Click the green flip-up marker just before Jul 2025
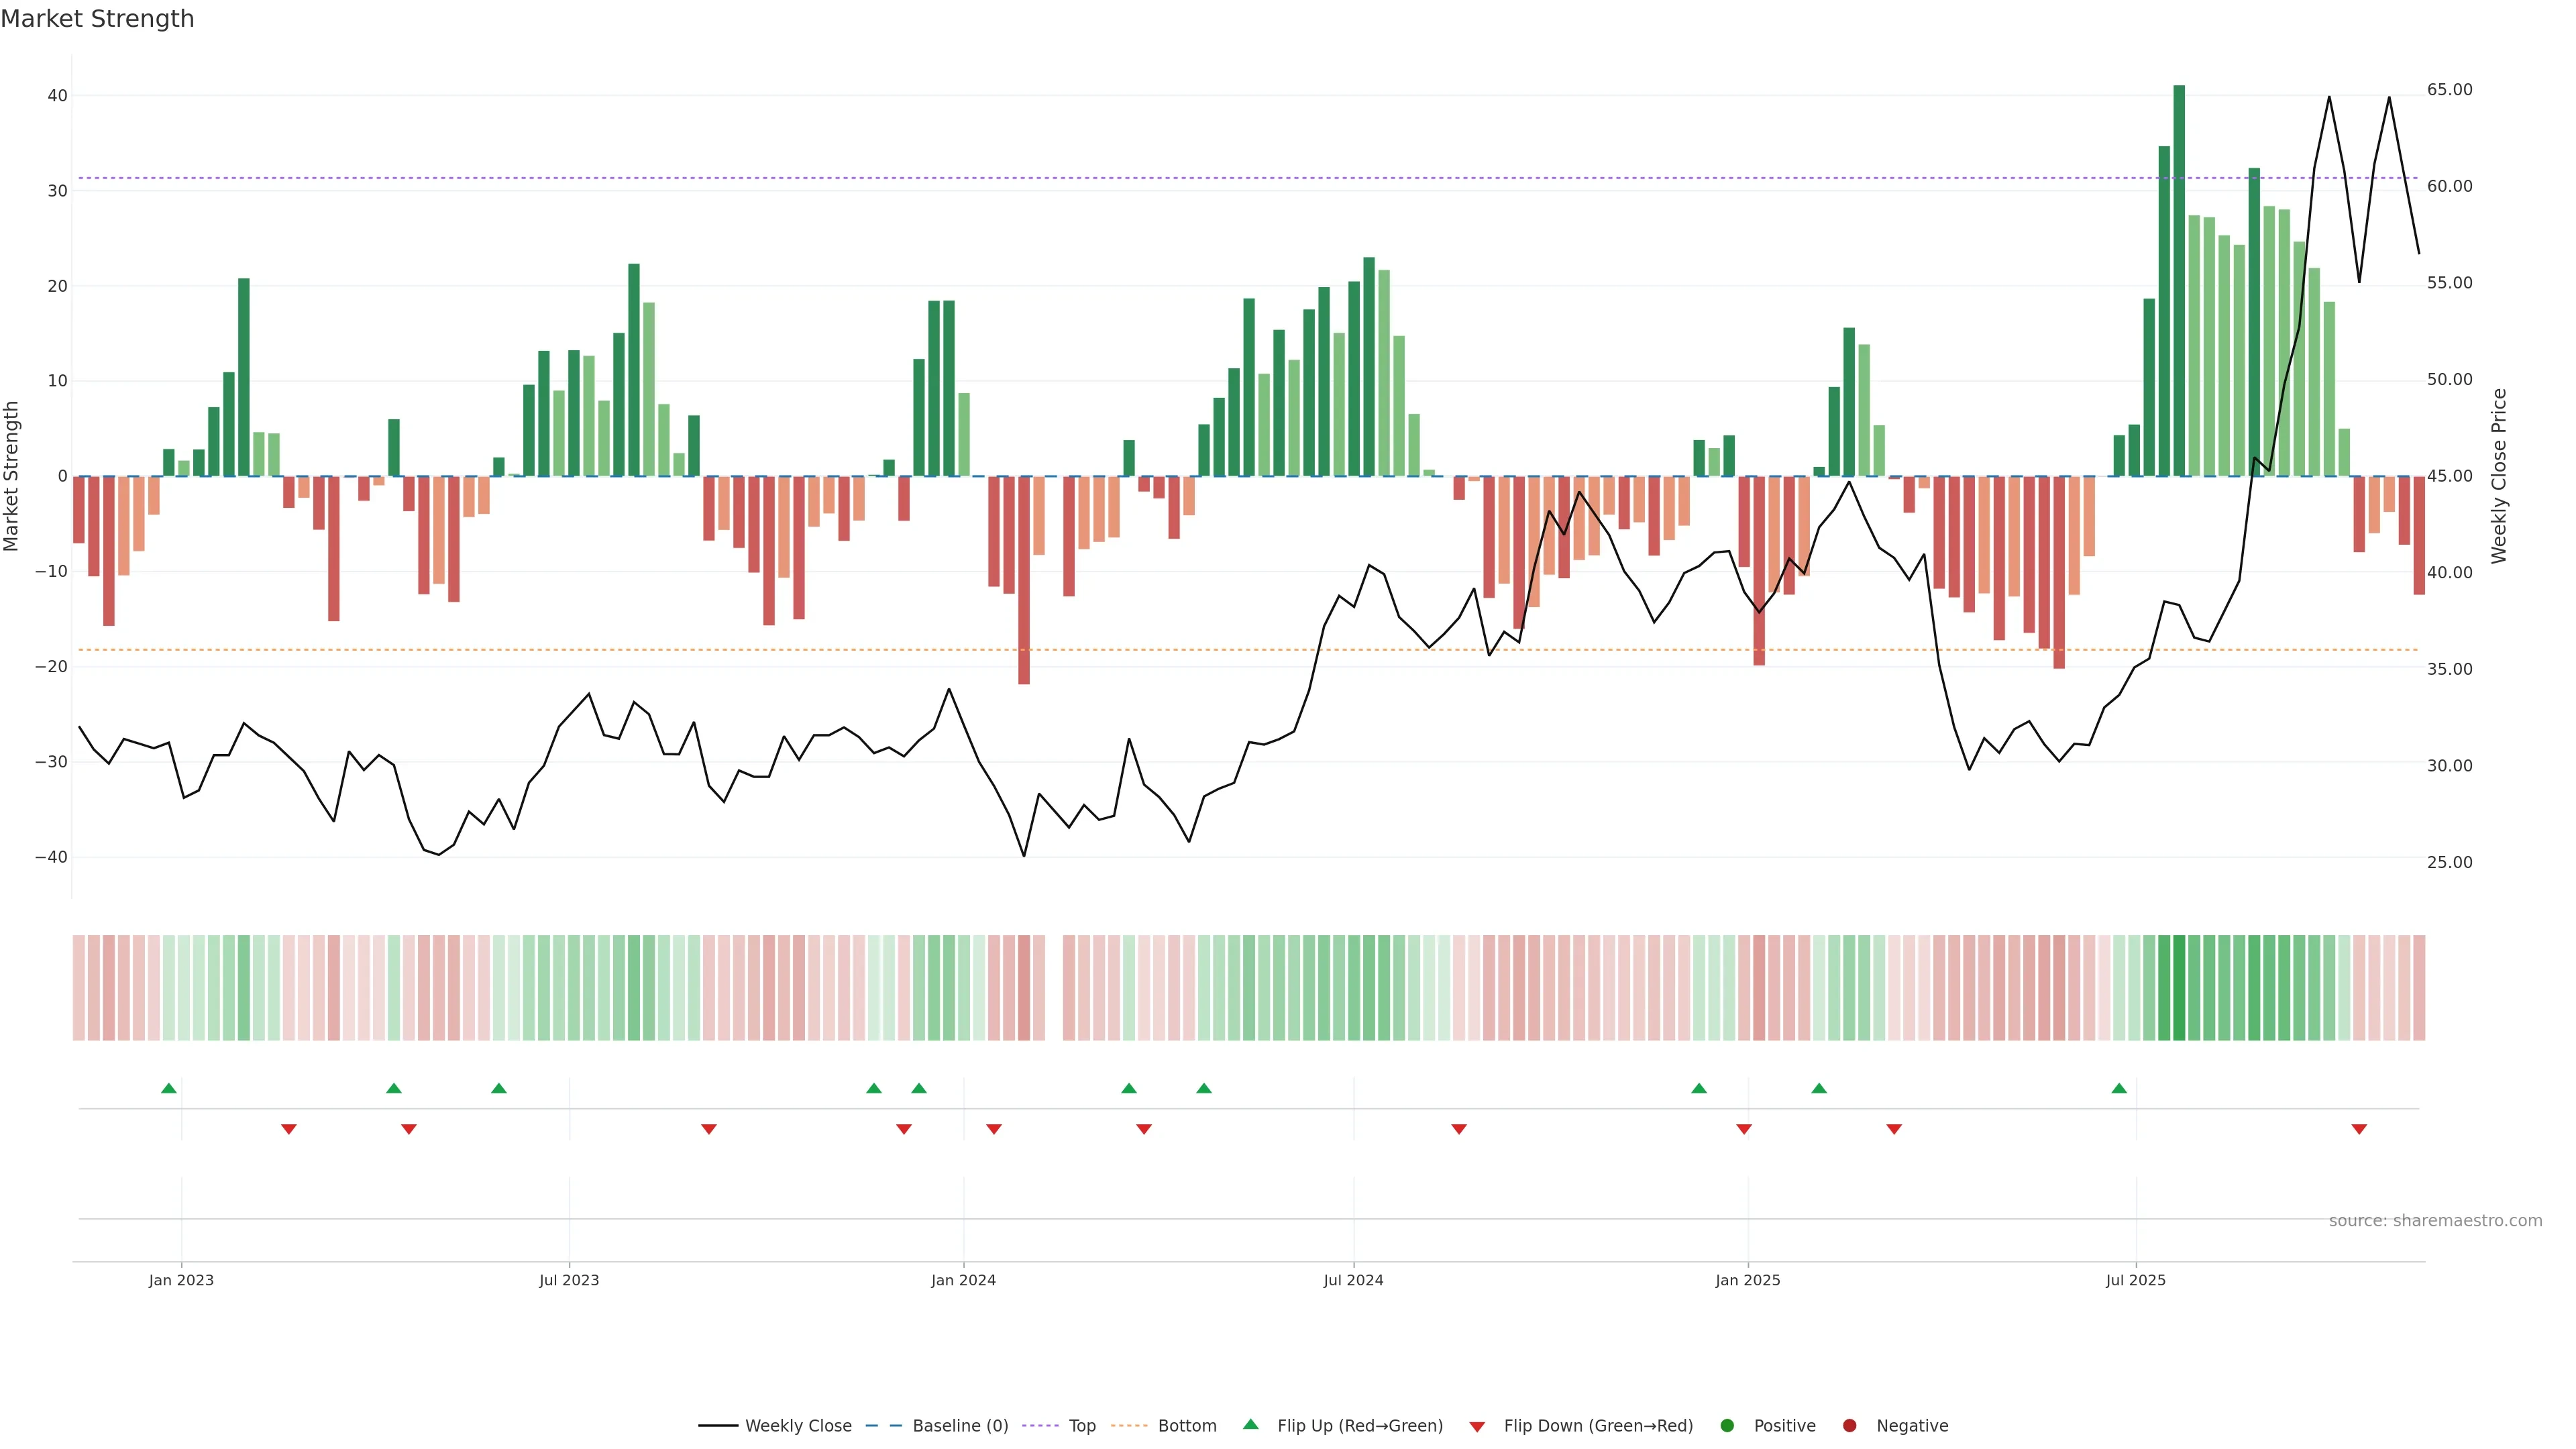 point(2119,1088)
